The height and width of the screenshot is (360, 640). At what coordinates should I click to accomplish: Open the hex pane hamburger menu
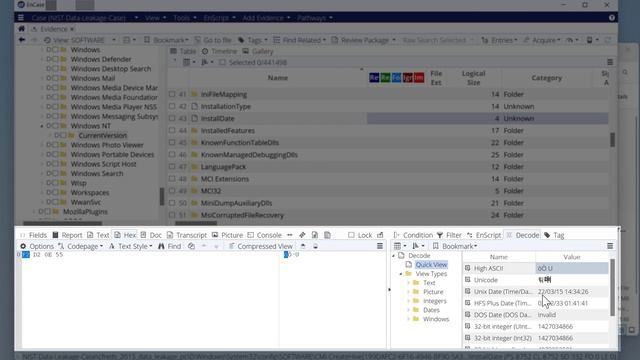380,246
